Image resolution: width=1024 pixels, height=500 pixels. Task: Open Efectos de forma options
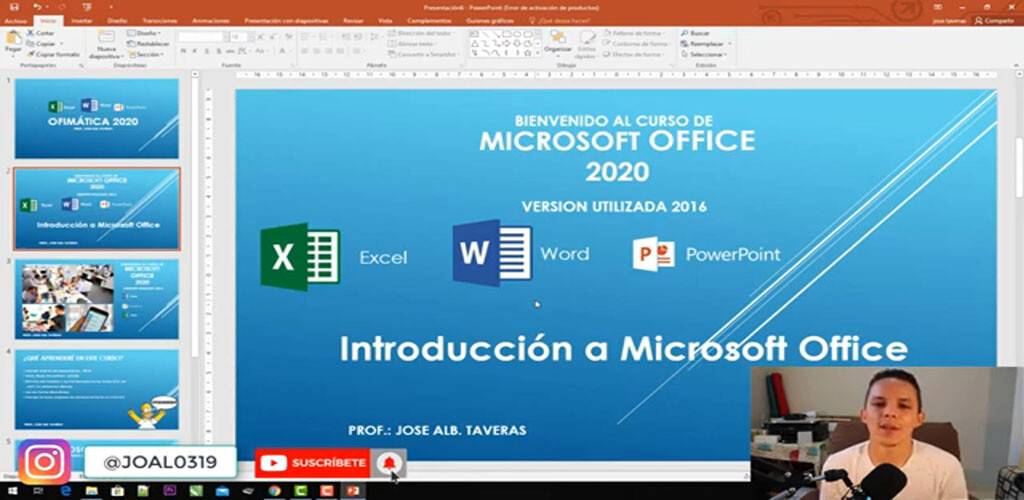pyautogui.click(x=633, y=55)
